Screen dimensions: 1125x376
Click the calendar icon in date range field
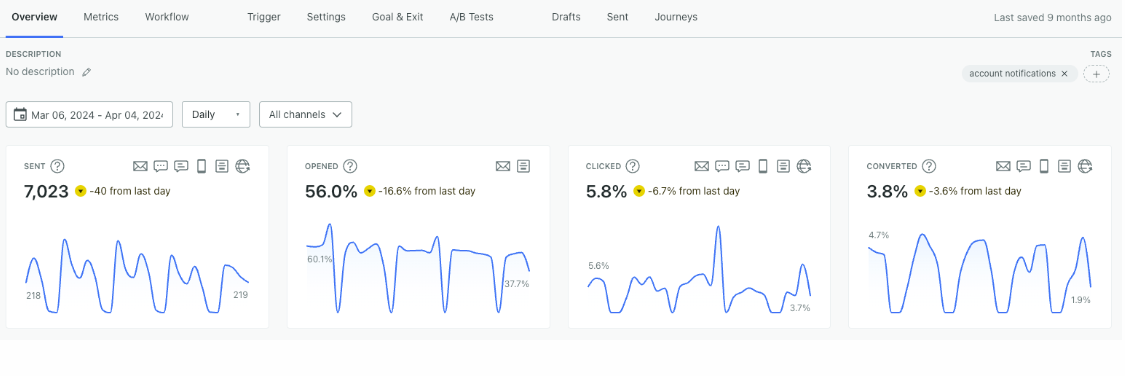coord(21,114)
